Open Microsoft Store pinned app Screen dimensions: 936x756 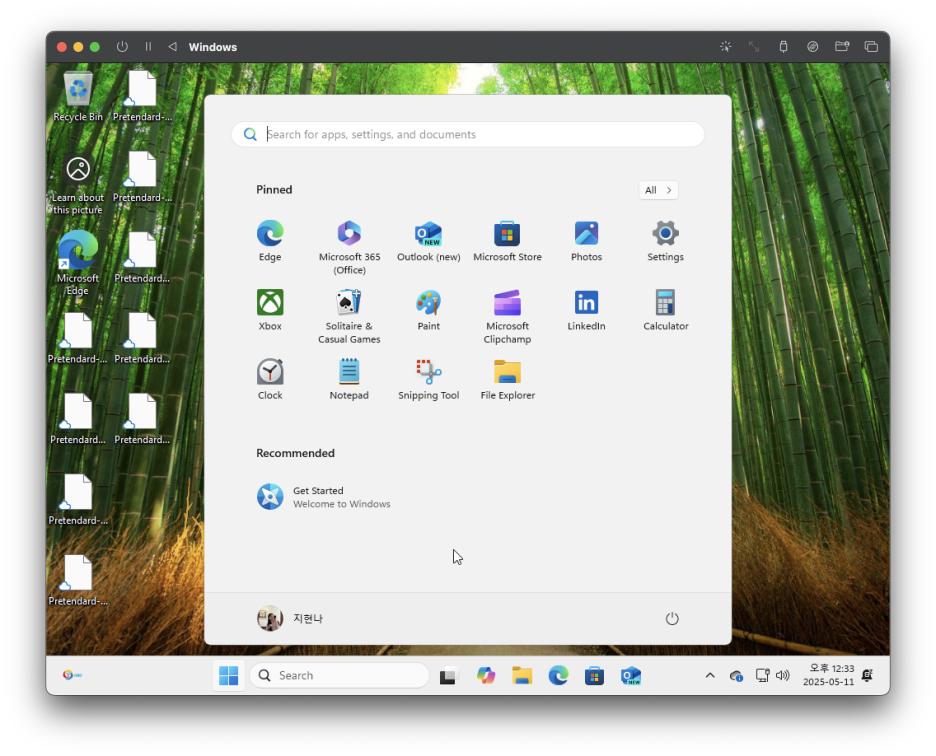coord(507,241)
